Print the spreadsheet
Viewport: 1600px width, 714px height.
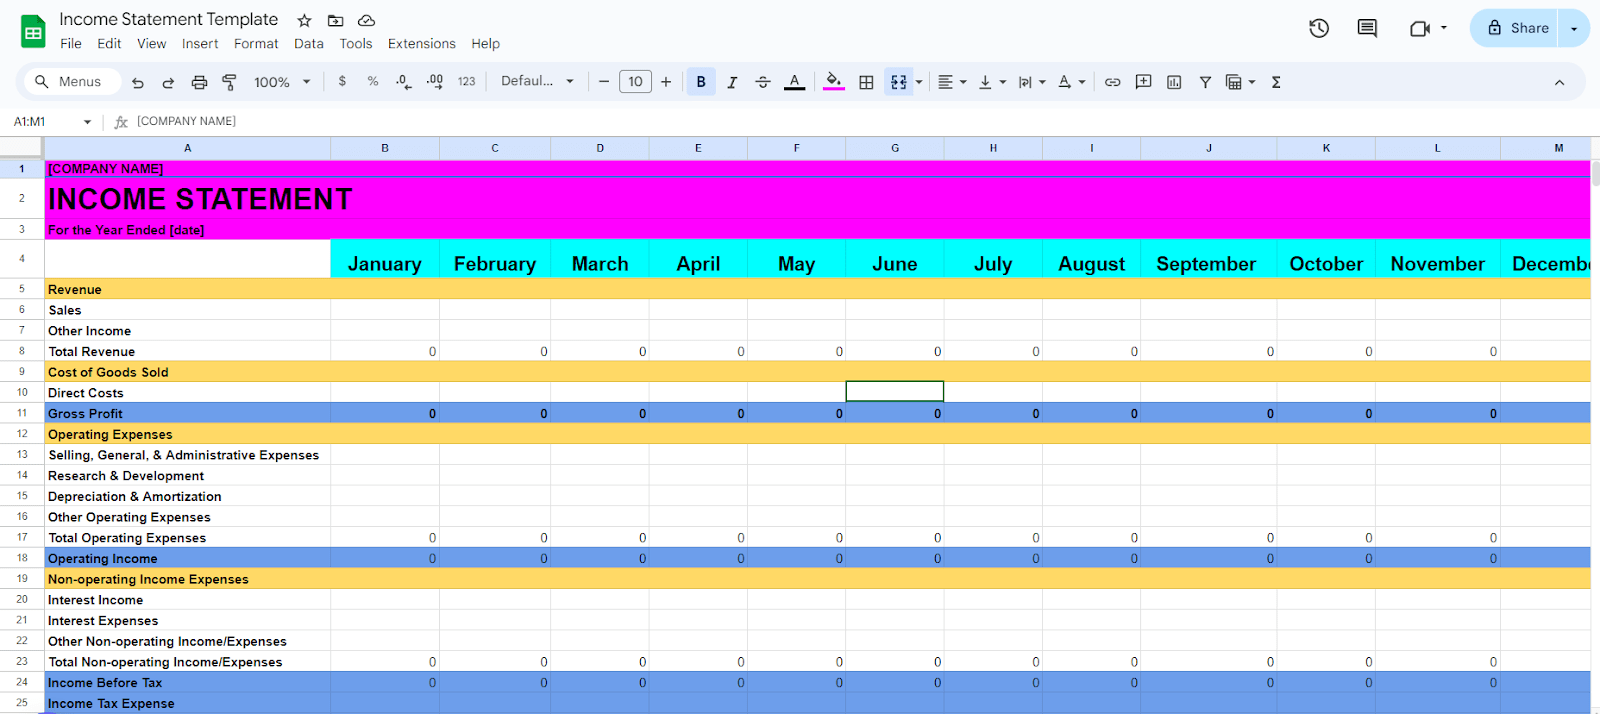click(x=199, y=82)
